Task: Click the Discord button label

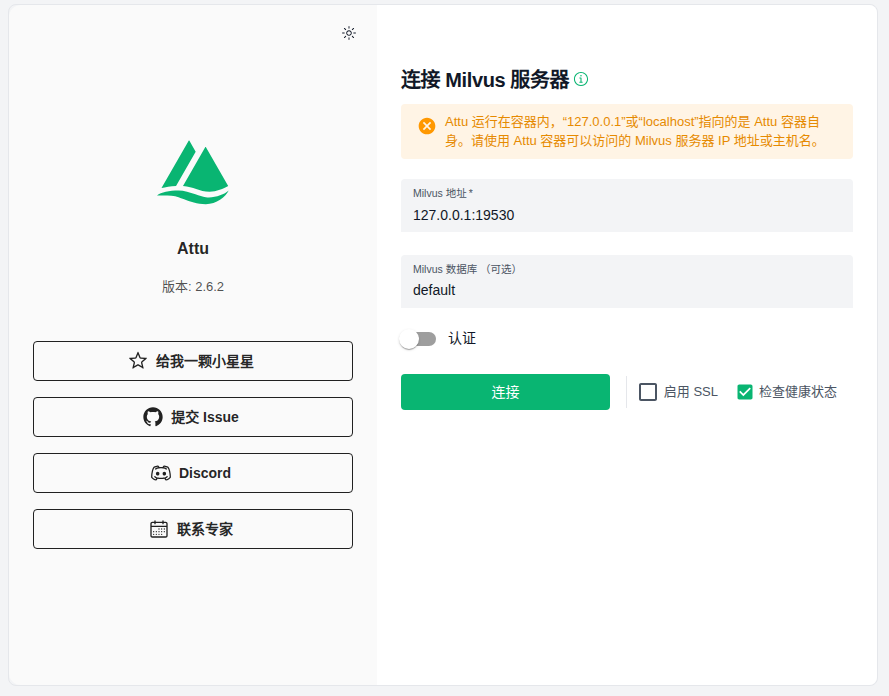Action: pyautogui.click(x=205, y=473)
